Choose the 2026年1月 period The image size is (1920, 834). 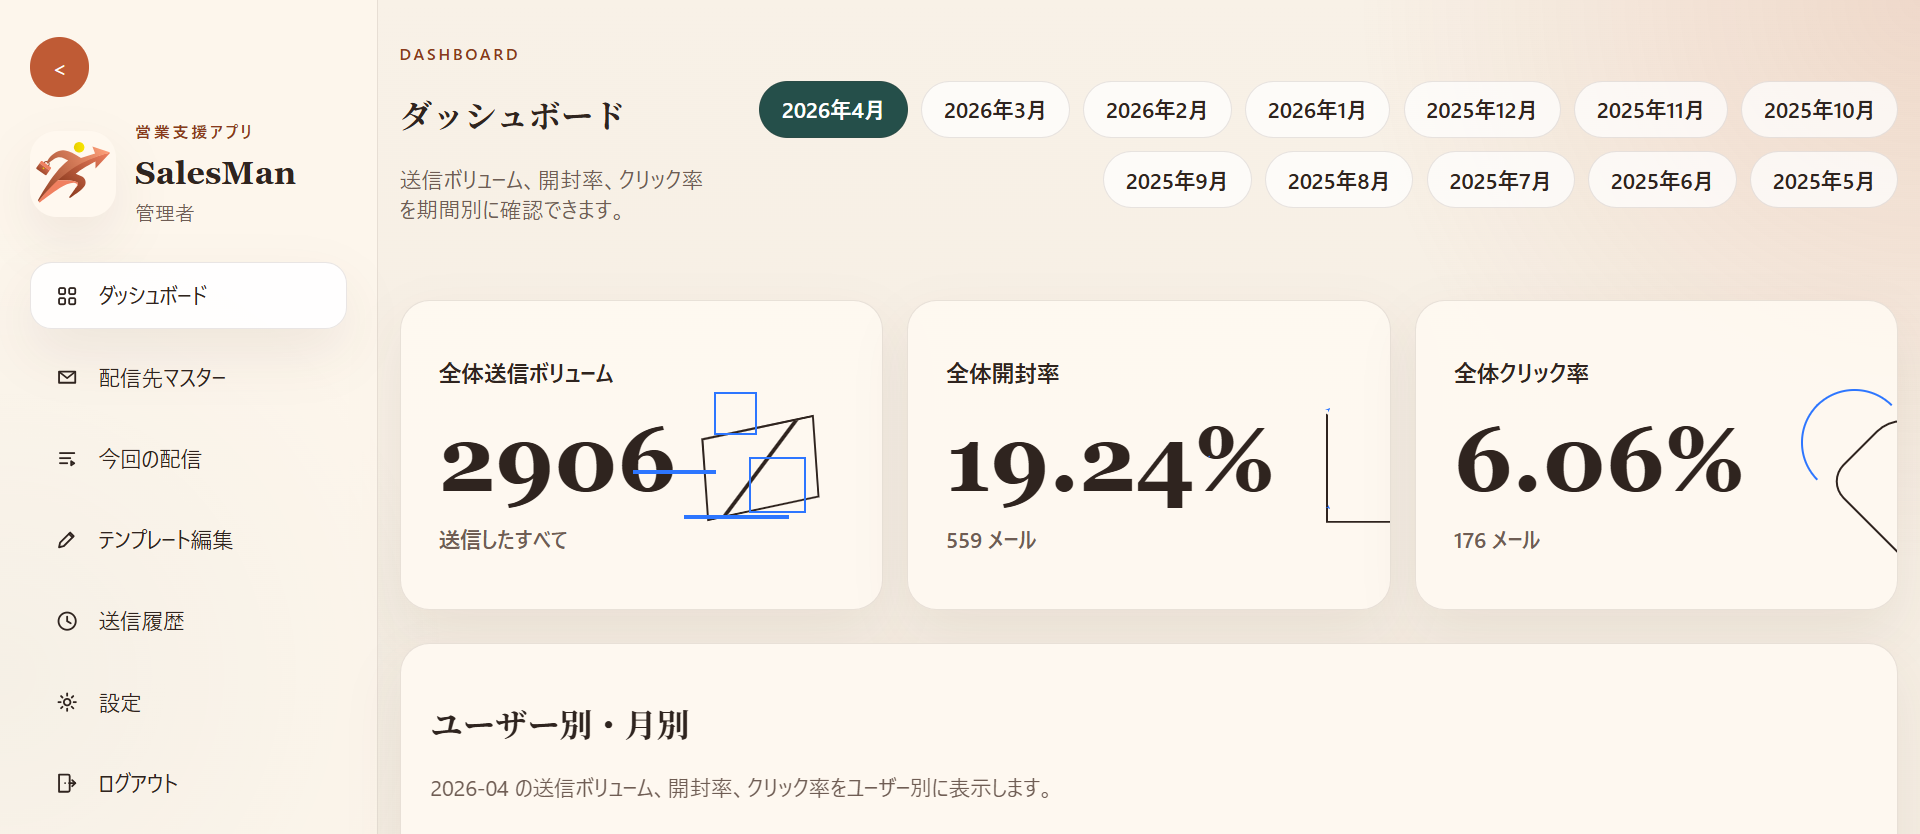[x=1317, y=110]
